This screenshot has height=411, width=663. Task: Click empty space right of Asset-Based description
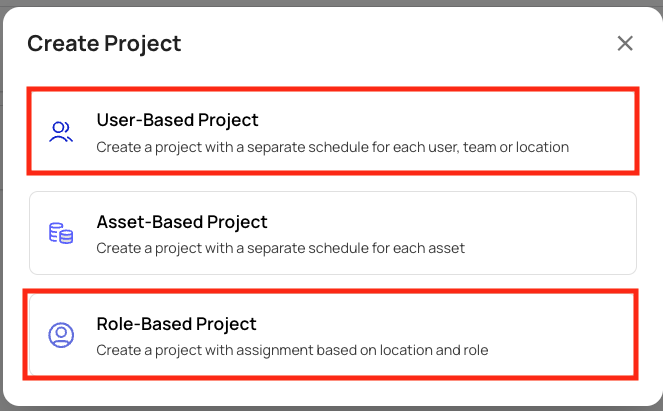(x=550, y=248)
